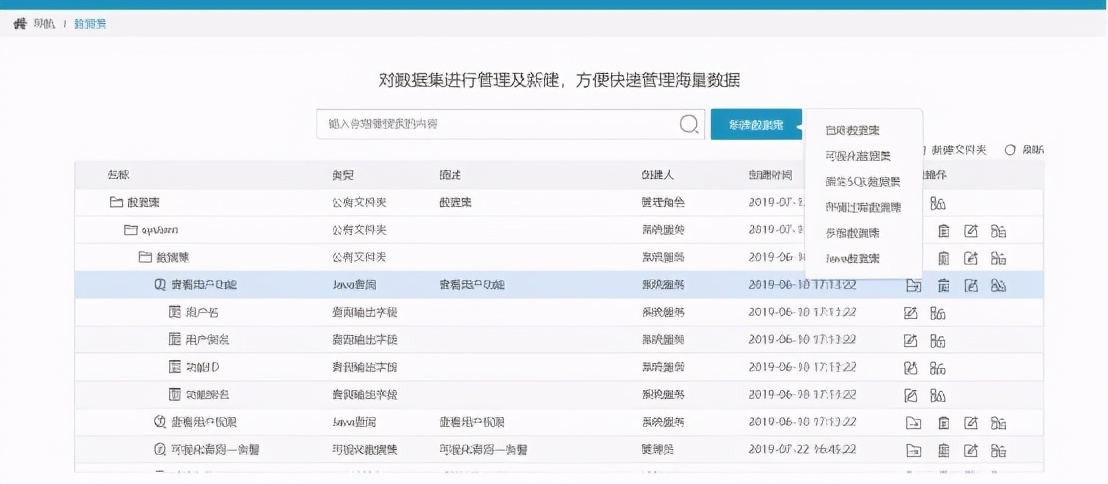Click the folder icon of the top-level dataset folder
Image resolution: width=1108 pixels, height=484 pixels.
click(116, 203)
